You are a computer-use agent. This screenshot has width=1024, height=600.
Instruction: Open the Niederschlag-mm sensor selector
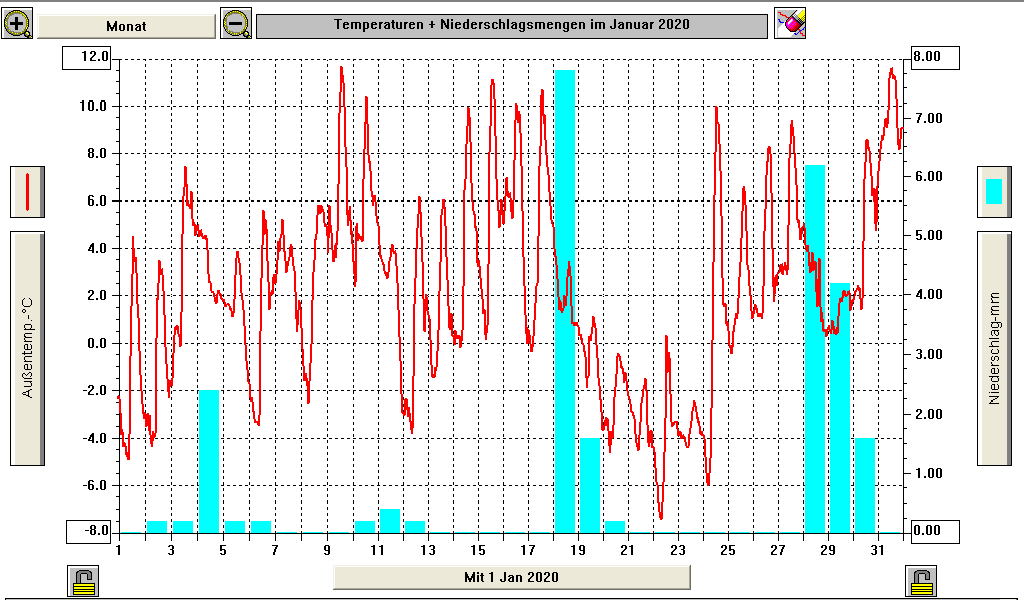(993, 348)
